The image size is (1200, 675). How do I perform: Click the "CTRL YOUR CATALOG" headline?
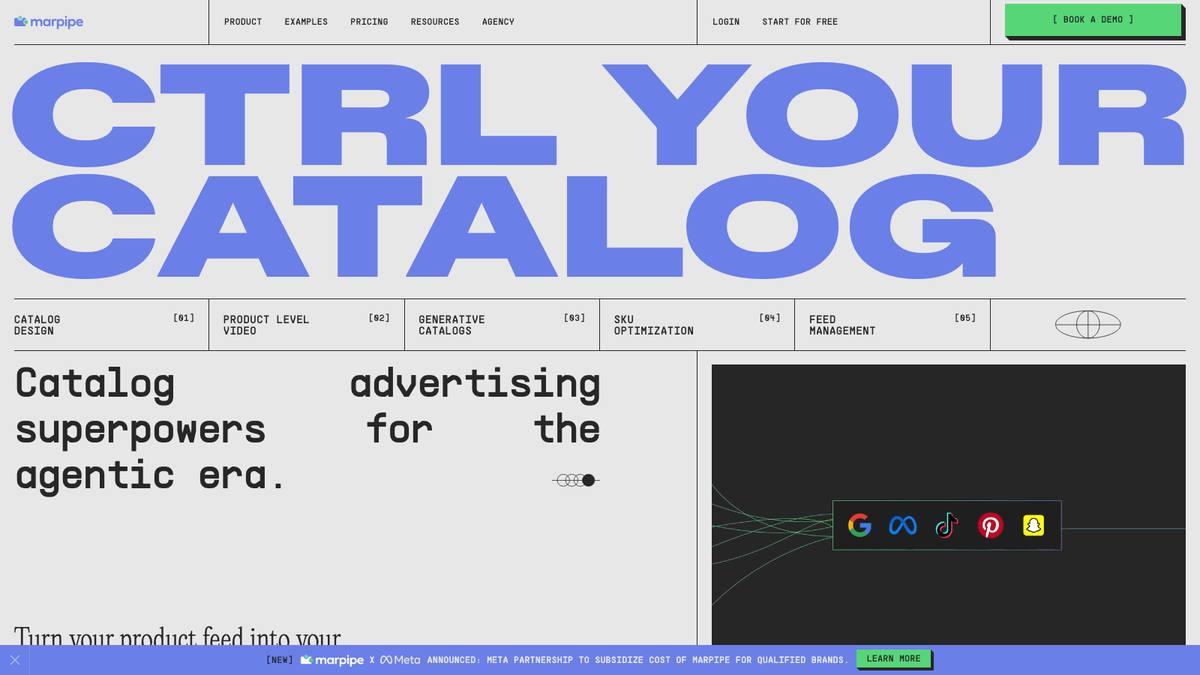point(598,170)
